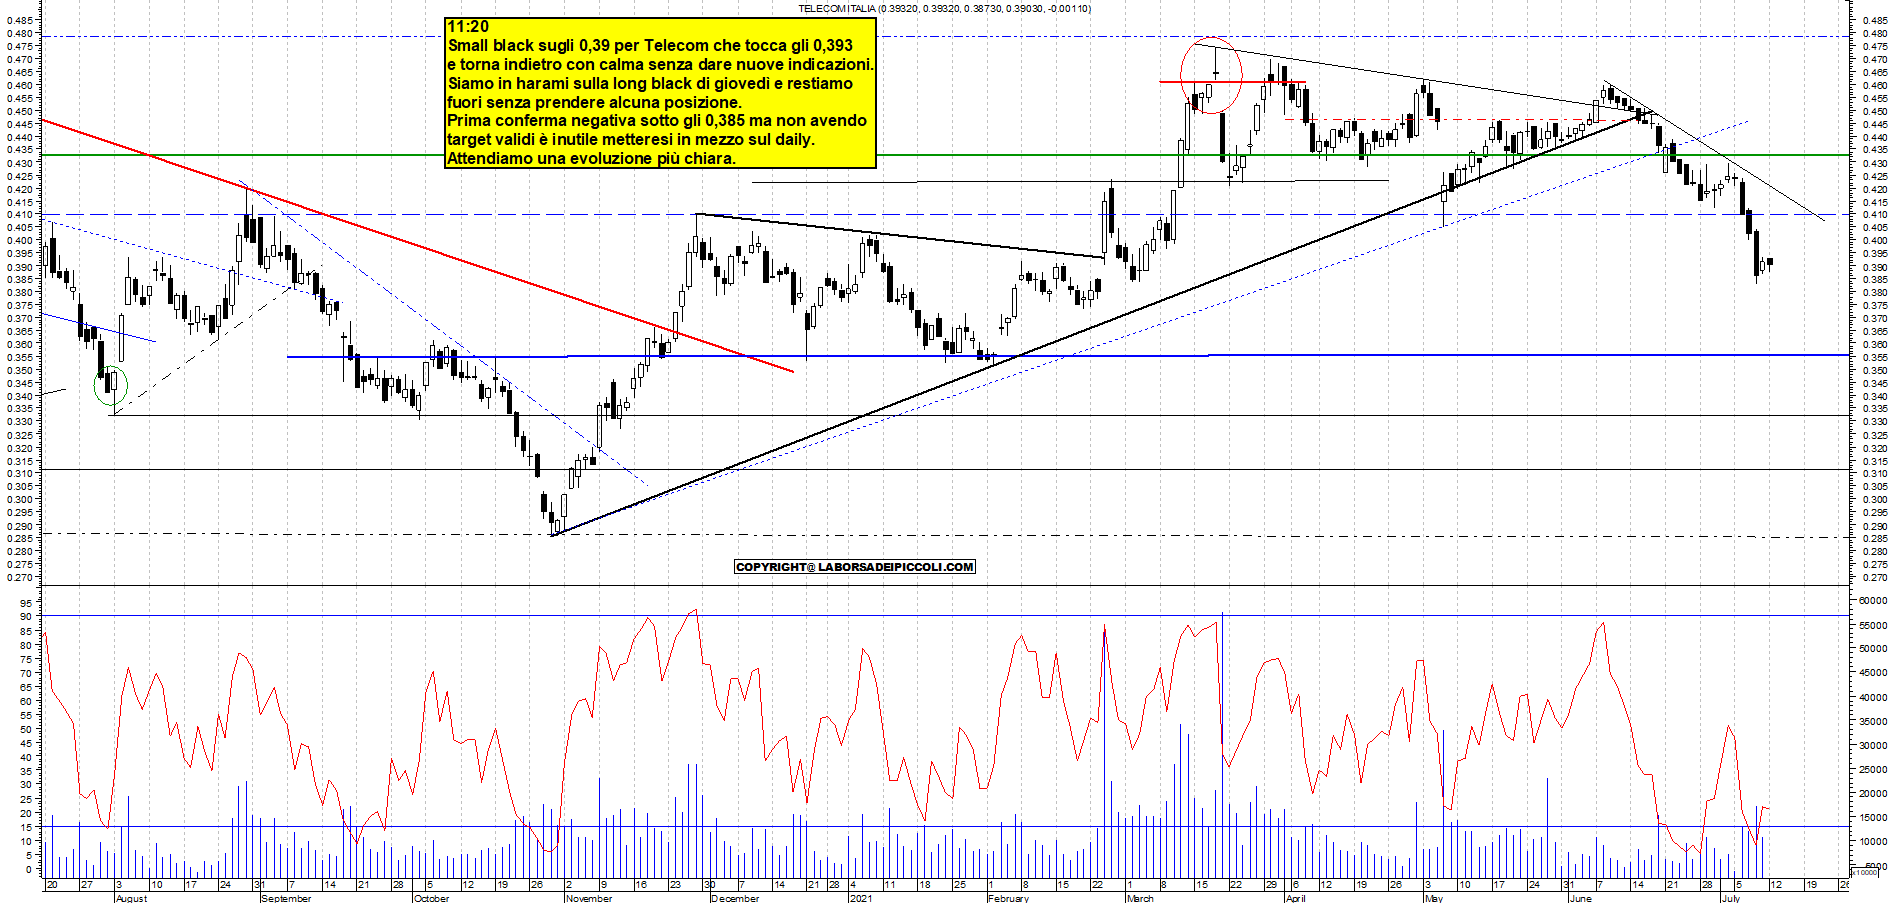Click 0.355 on the left price axis
Image resolution: width=1890 pixels, height=903 pixels.
(x=20, y=357)
